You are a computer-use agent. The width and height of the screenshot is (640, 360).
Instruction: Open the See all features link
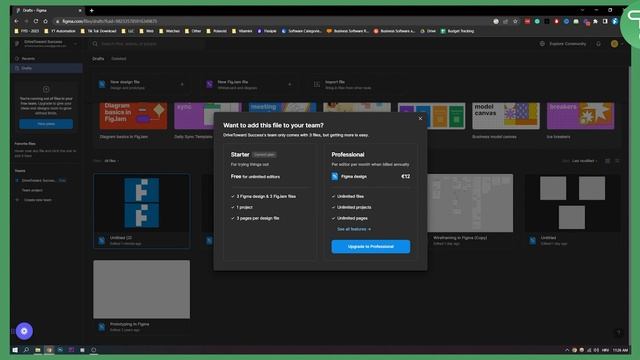(354, 229)
